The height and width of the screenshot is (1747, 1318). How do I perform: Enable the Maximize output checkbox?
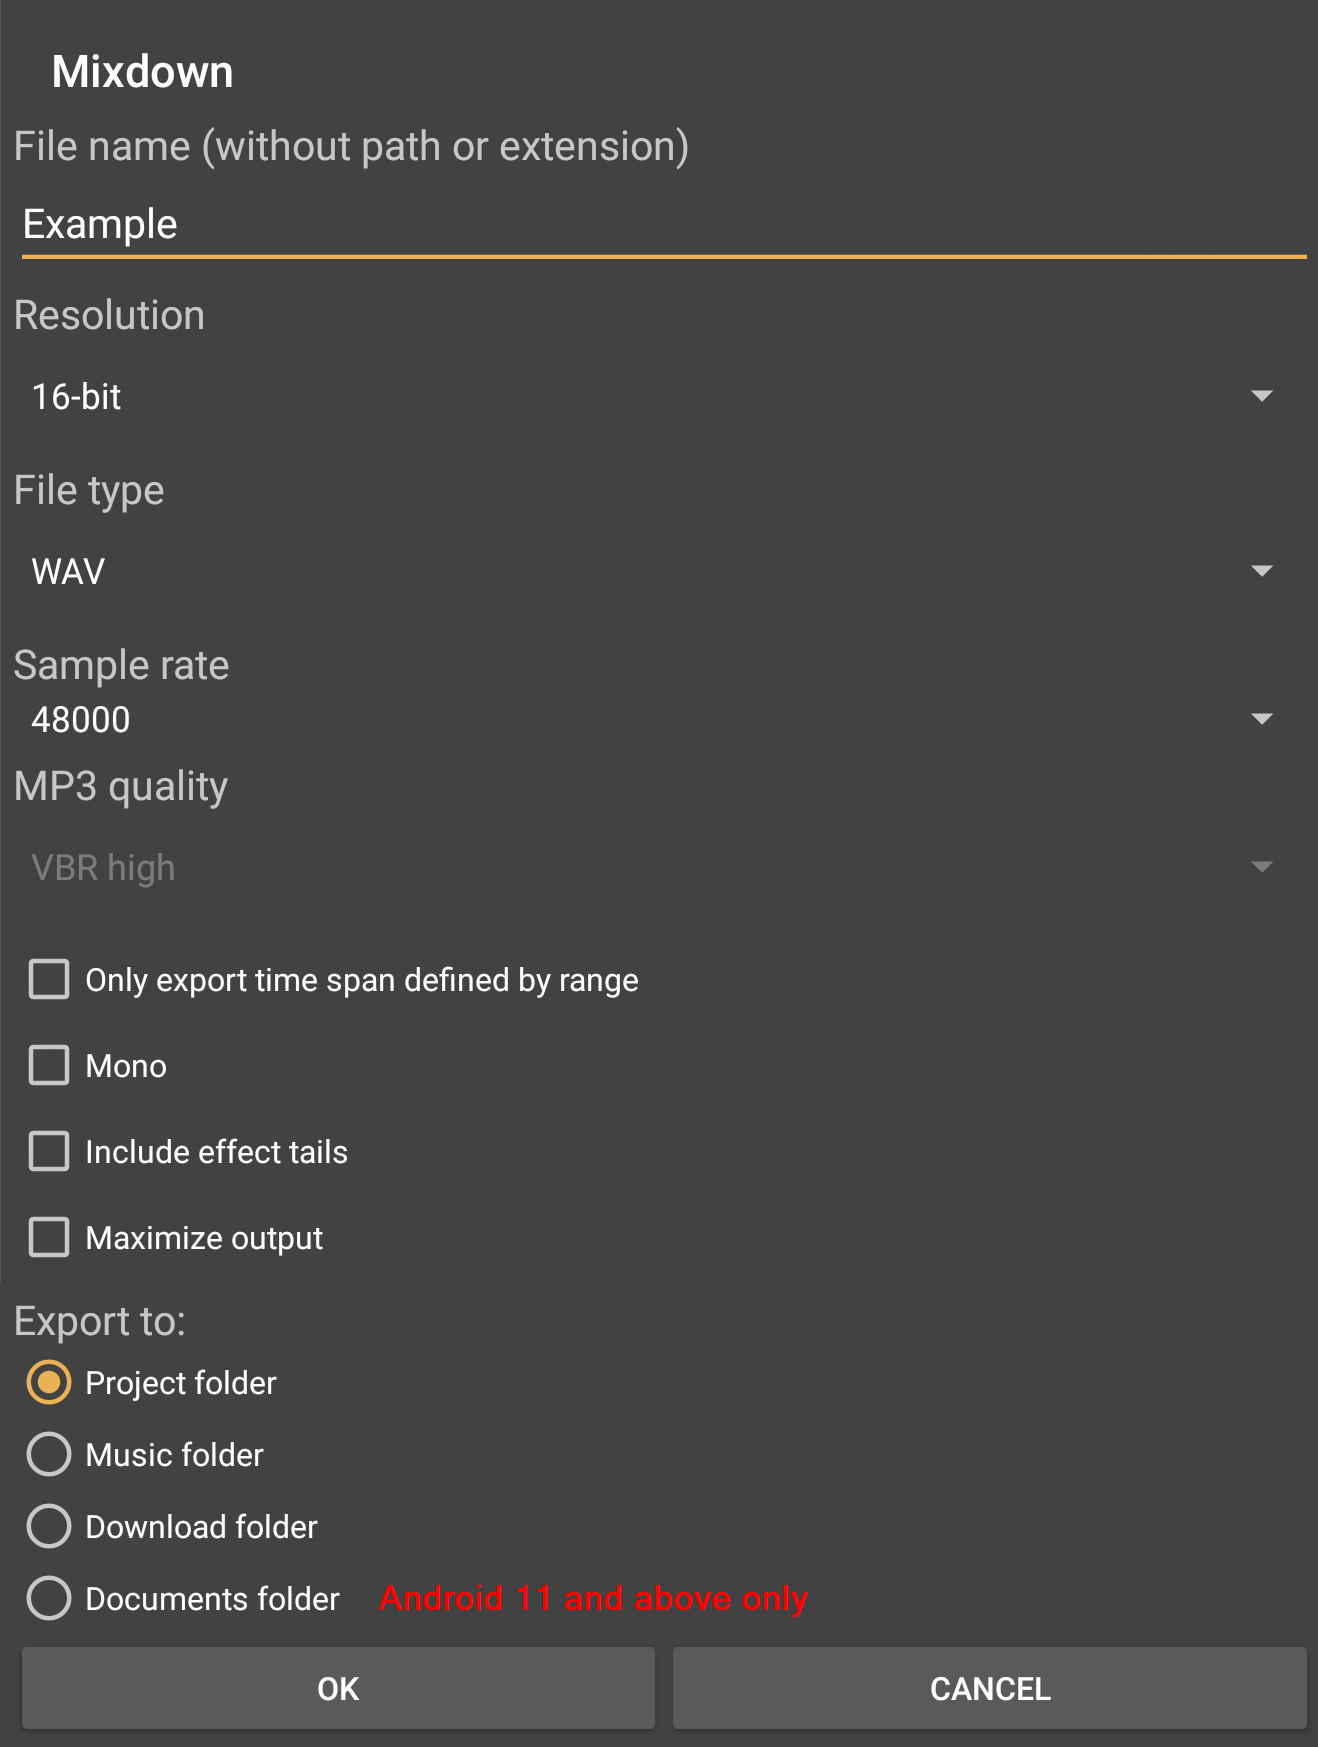click(49, 1238)
